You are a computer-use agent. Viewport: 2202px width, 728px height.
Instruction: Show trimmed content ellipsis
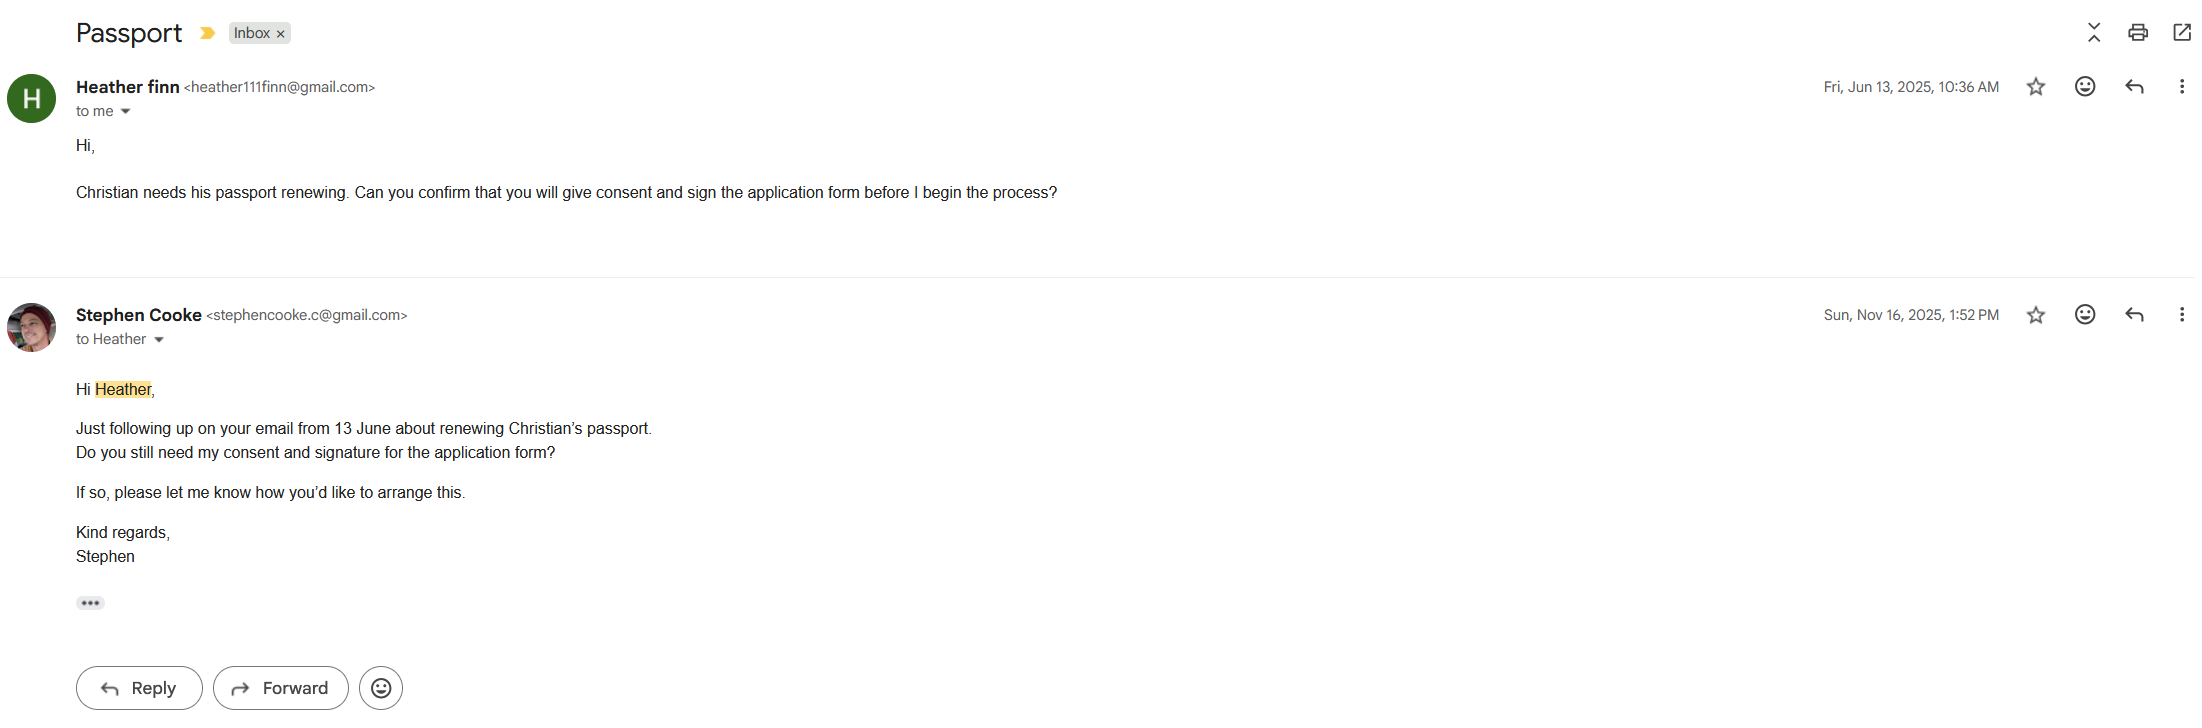coord(90,603)
